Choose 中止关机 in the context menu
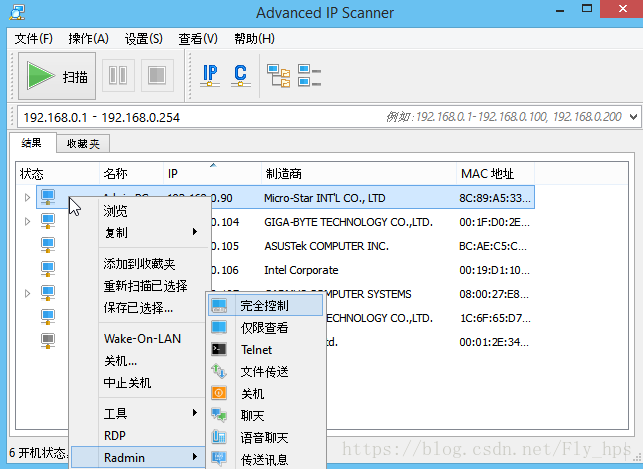 pyautogui.click(x=139, y=383)
